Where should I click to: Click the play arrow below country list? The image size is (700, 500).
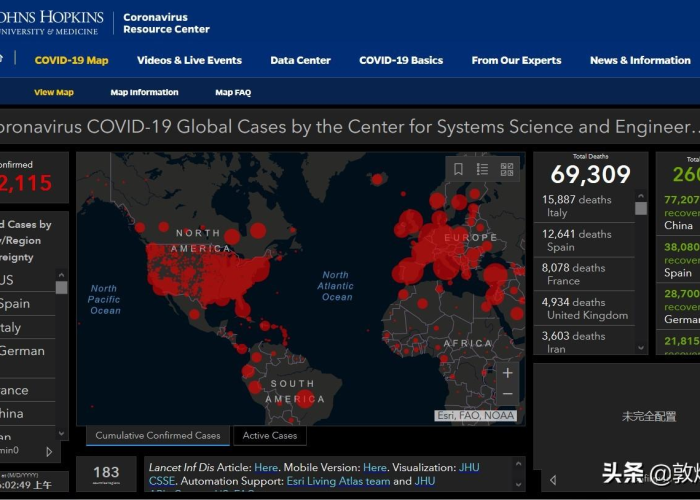click(x=49, y=452)
